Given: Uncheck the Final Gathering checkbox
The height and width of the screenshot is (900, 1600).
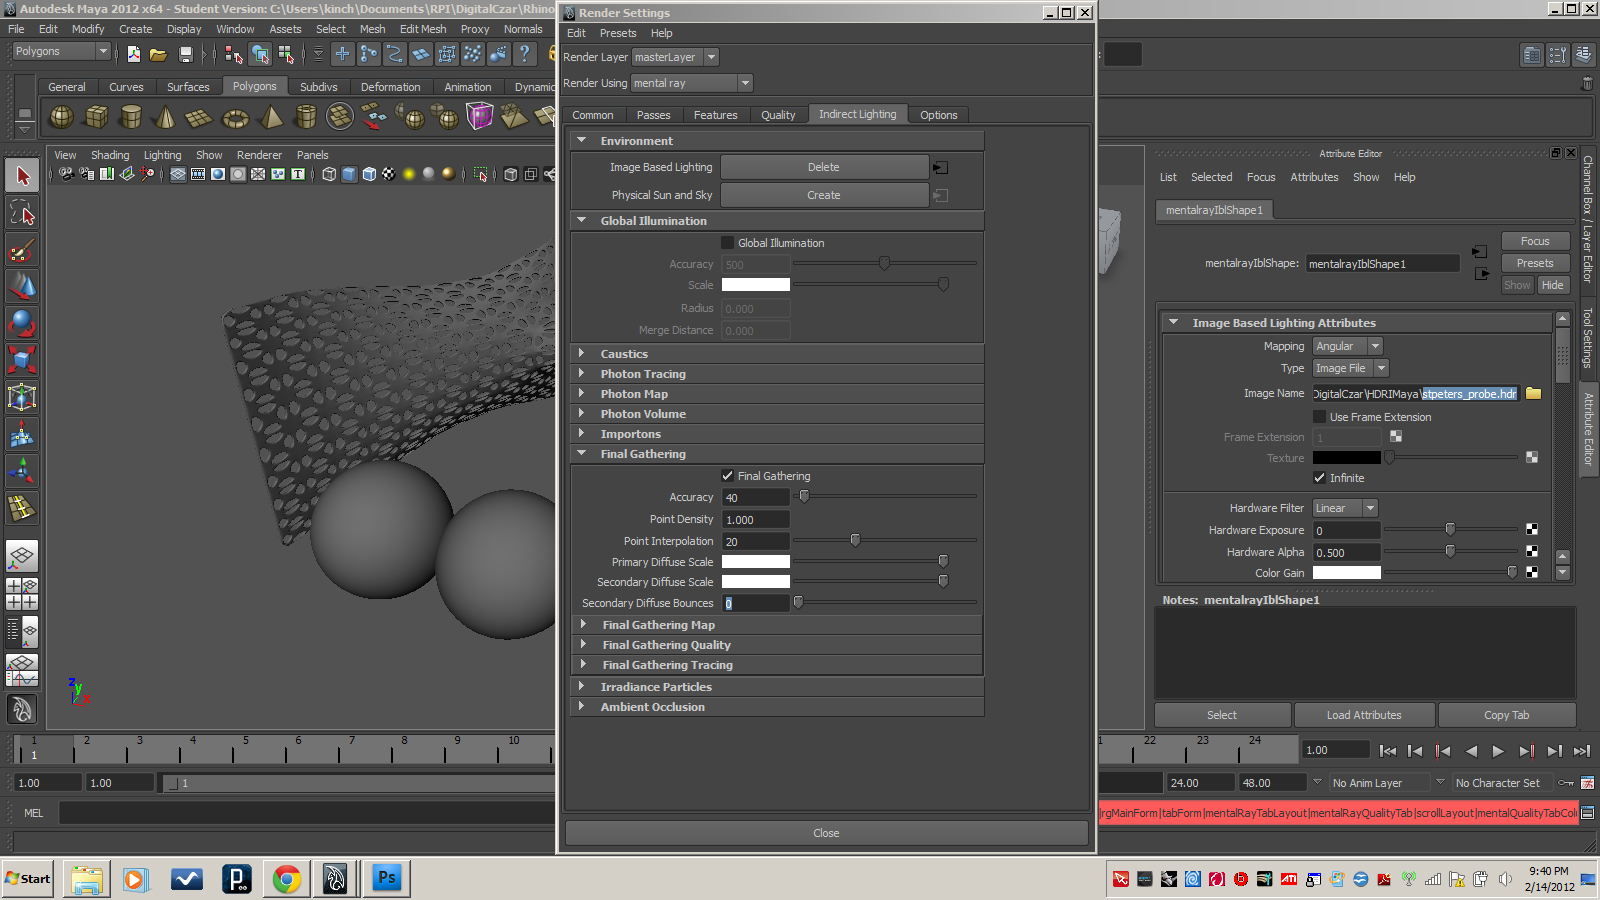Looking at the screenshot, I should click(x=728, y=475).
